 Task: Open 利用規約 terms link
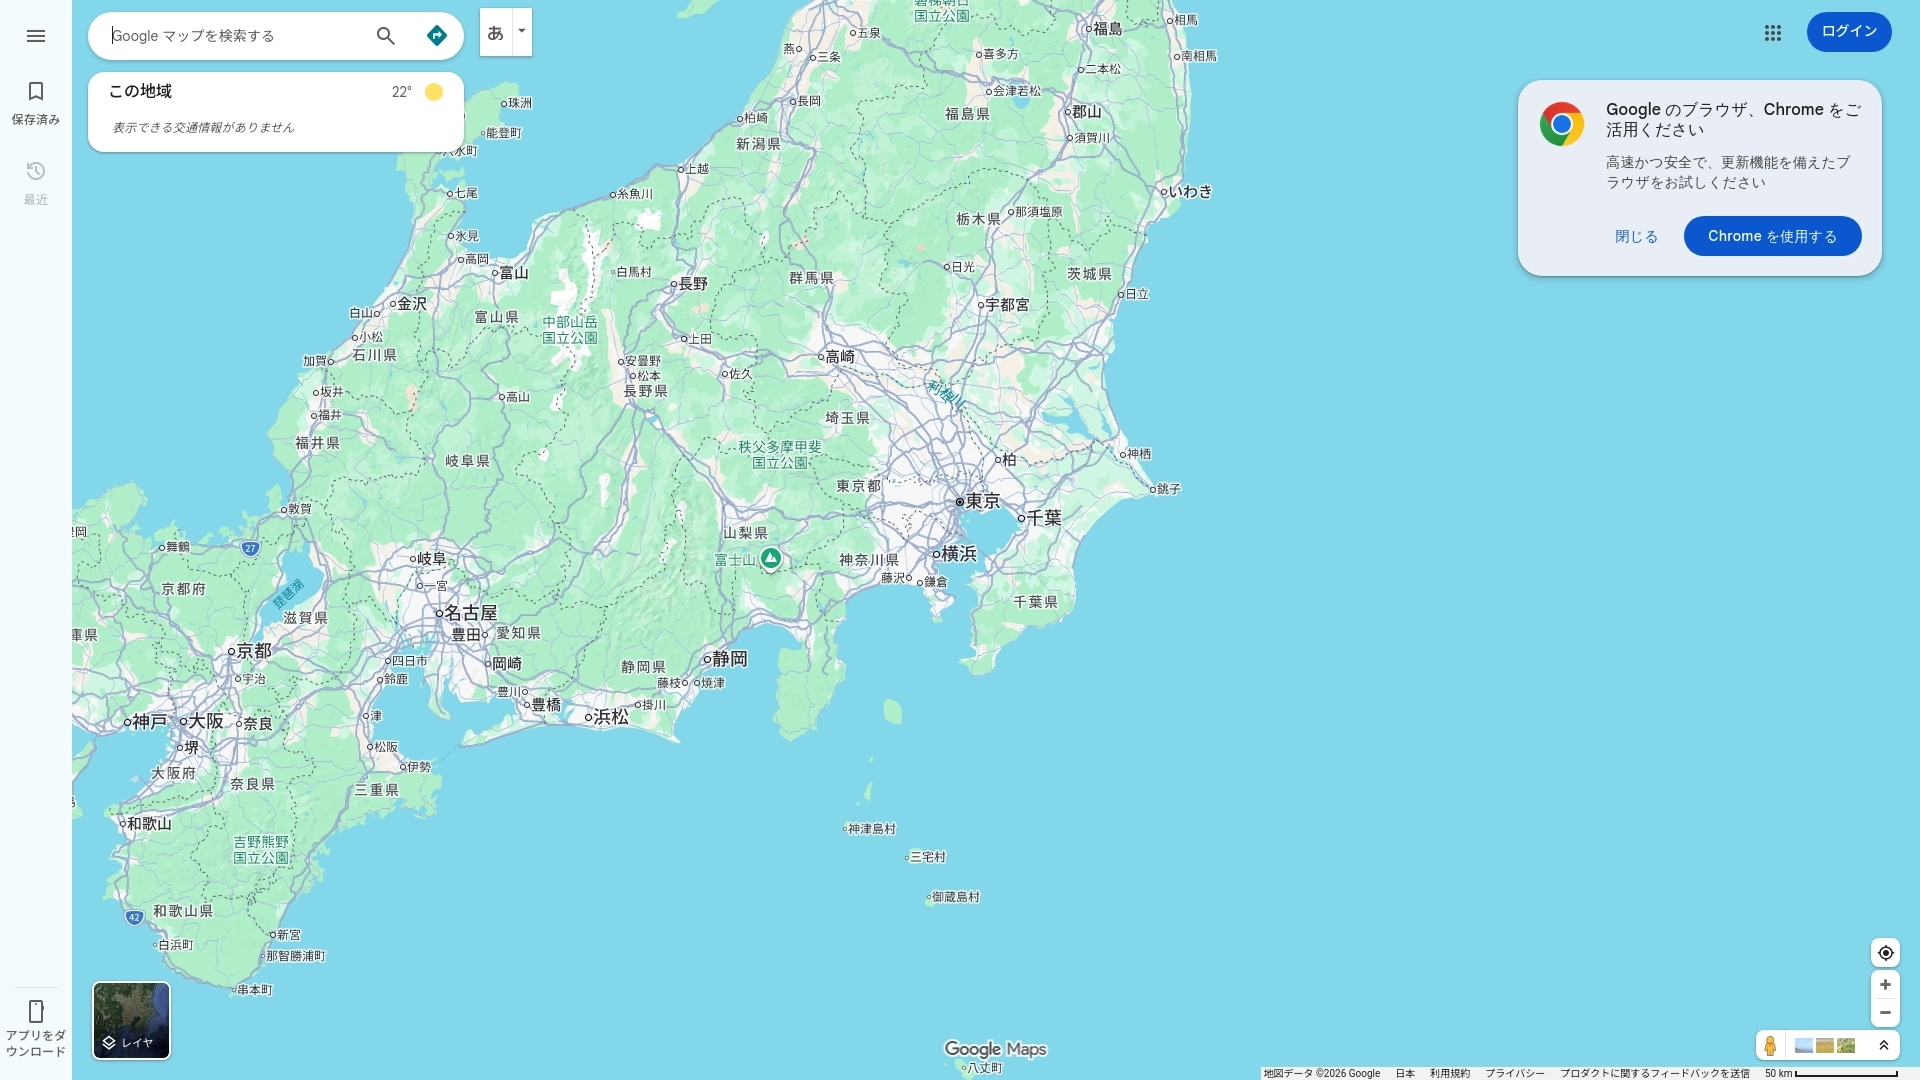tap(1450, 1073)
